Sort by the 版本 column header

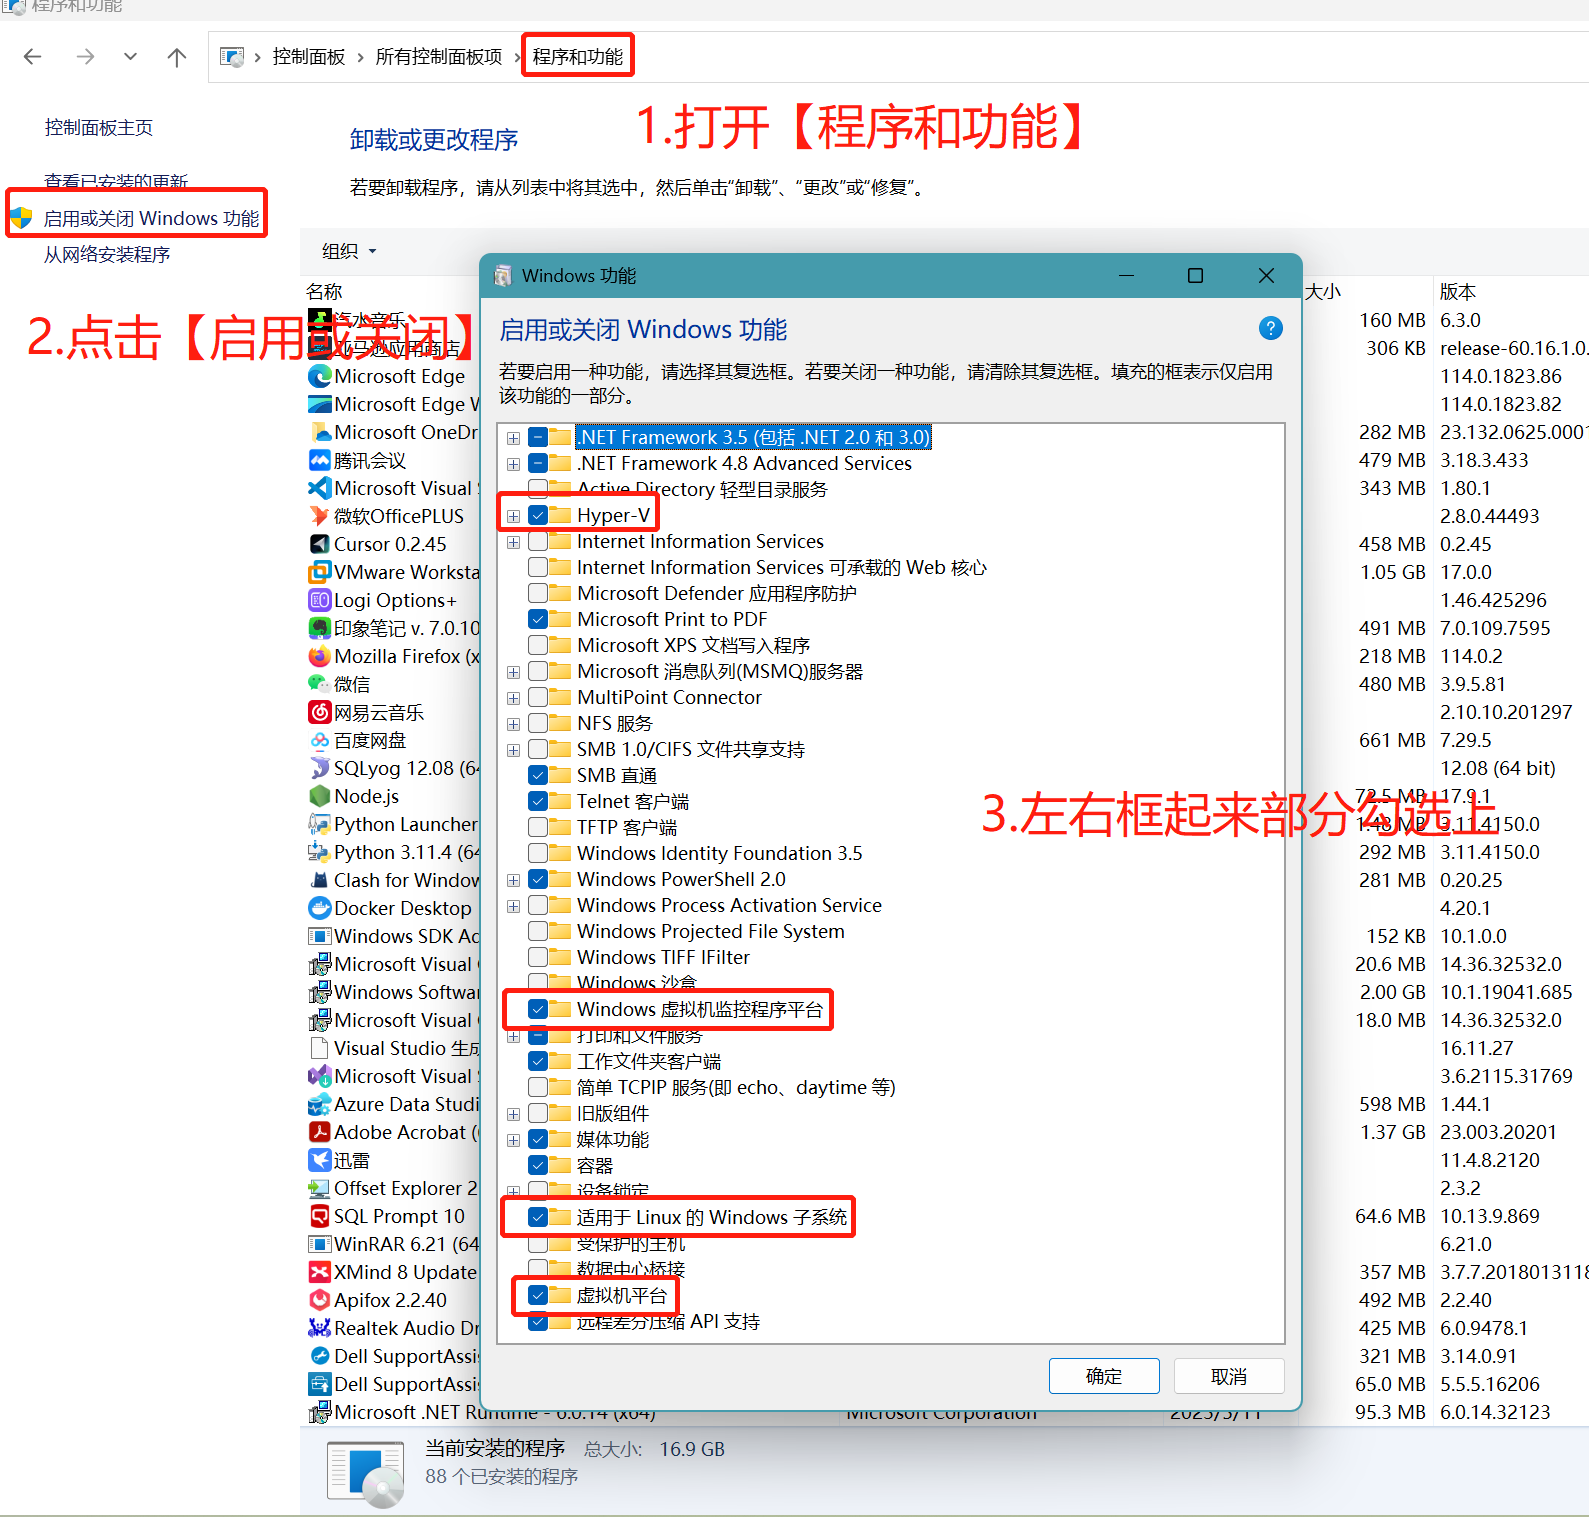click(x=1458, y=292)
